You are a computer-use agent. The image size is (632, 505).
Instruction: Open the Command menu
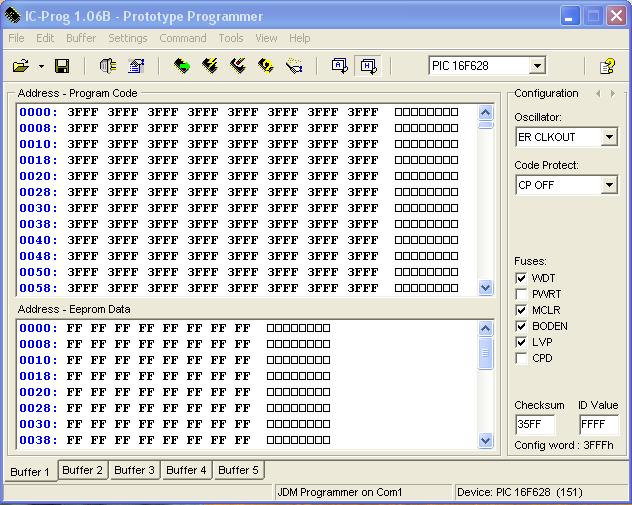pos(182,38)
